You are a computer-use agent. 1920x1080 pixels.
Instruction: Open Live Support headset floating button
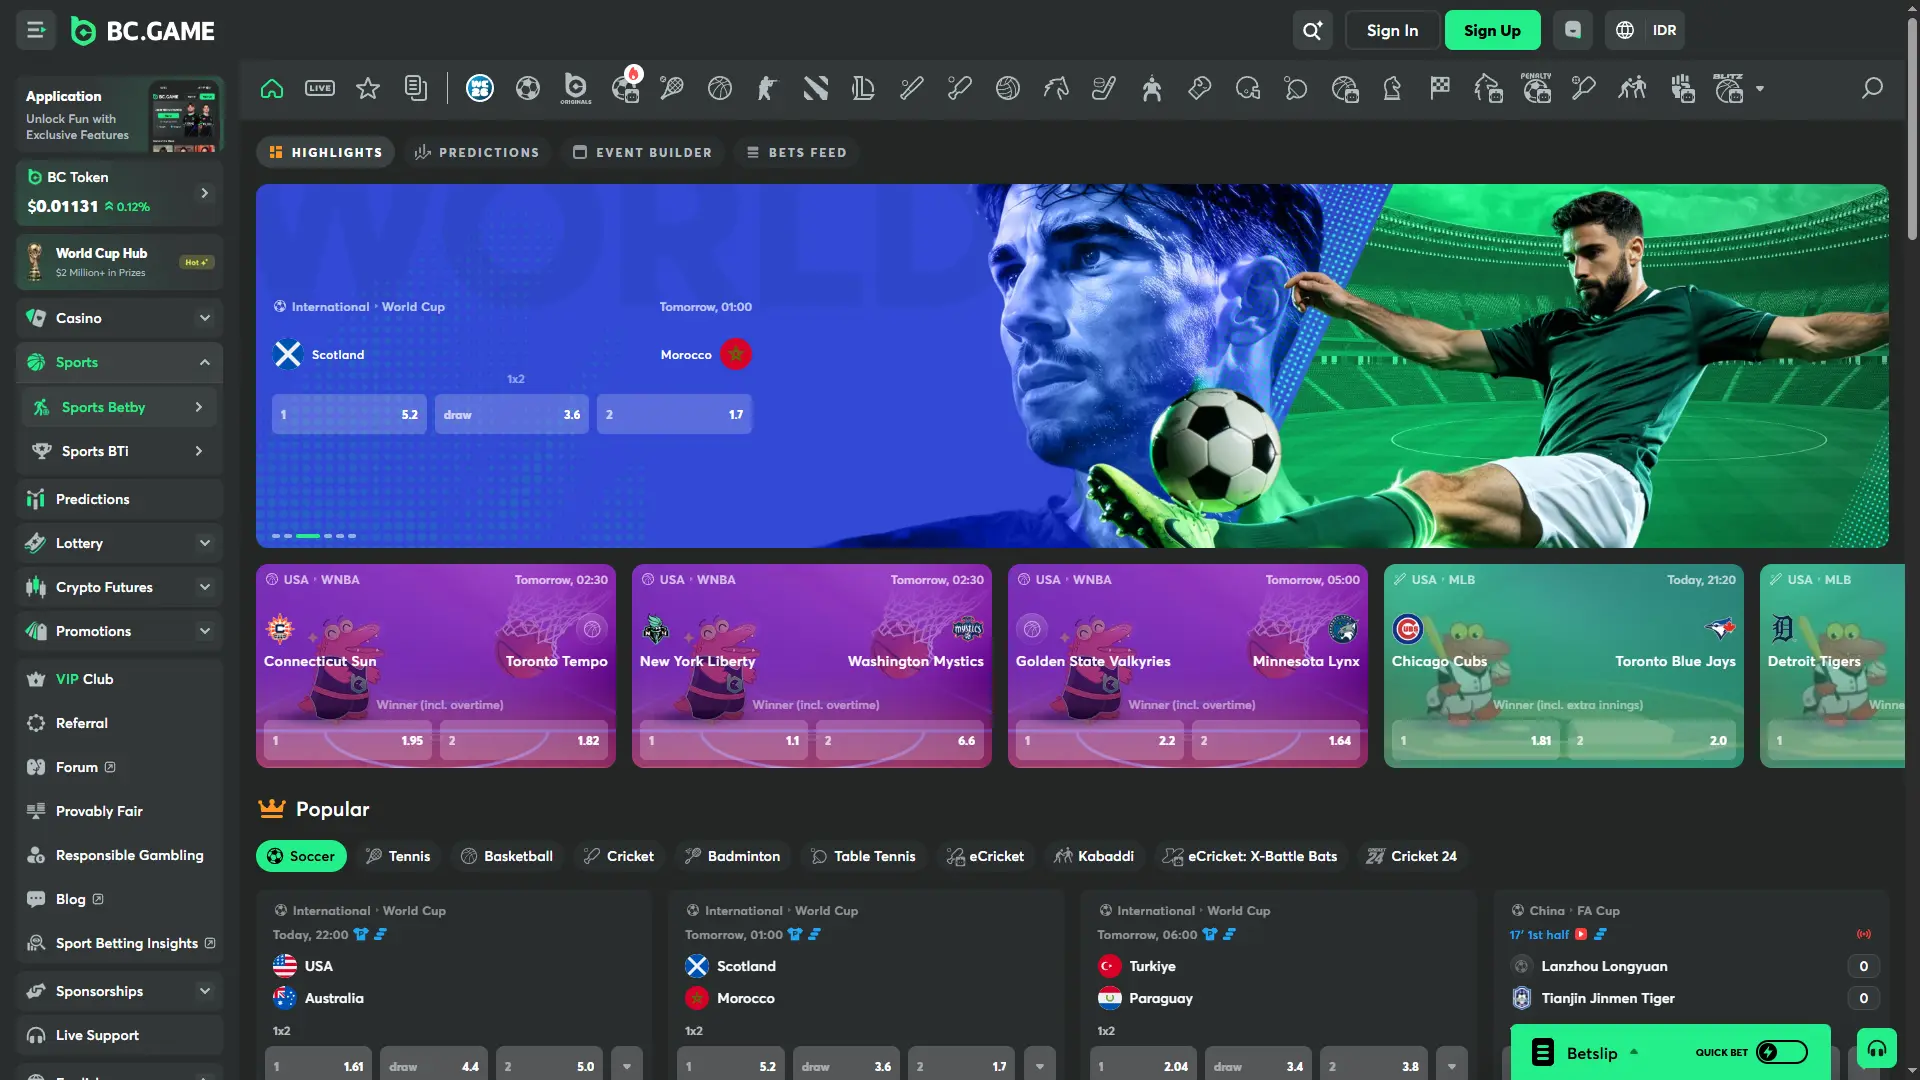click(1877, 1048)
